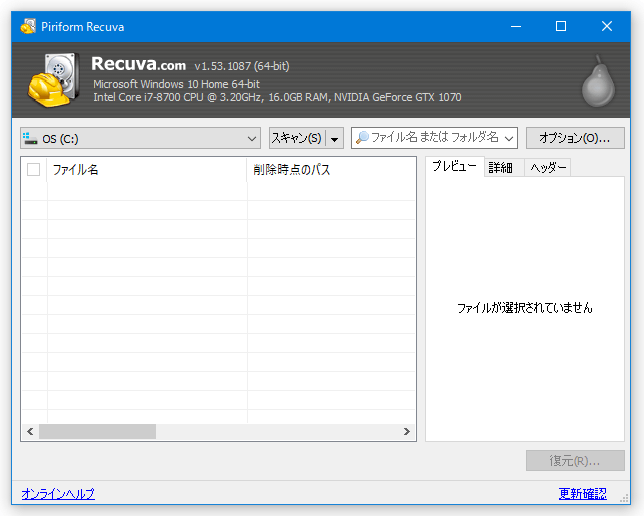Image resolution: width=644 pixels, height=516 pixels.
Task: Click the Recuva title bar app icon
Action: 28,26
